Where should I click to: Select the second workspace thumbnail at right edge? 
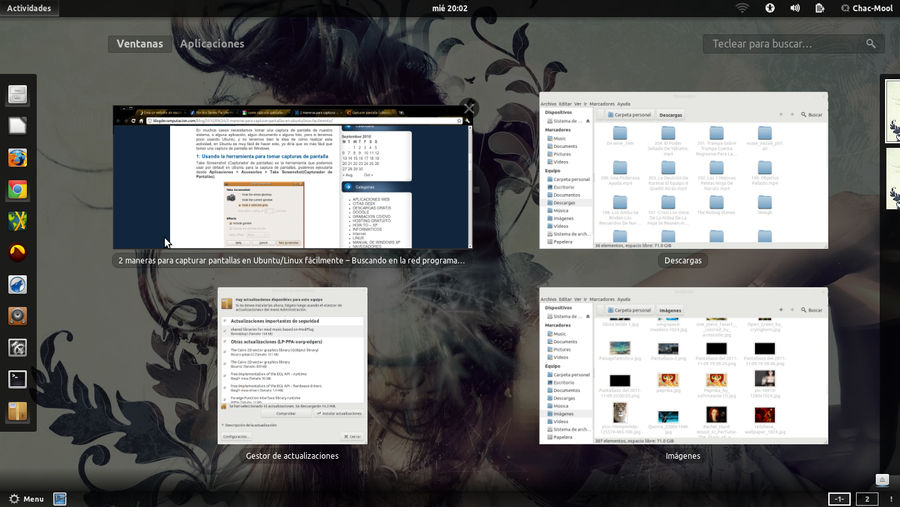tap(893, 179)
